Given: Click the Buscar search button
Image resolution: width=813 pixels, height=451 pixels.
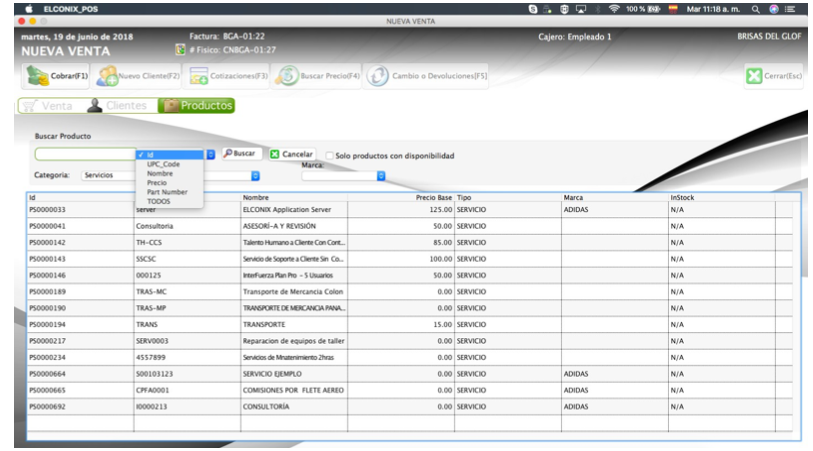Looking at the screenshot, I should coord(241,153).
